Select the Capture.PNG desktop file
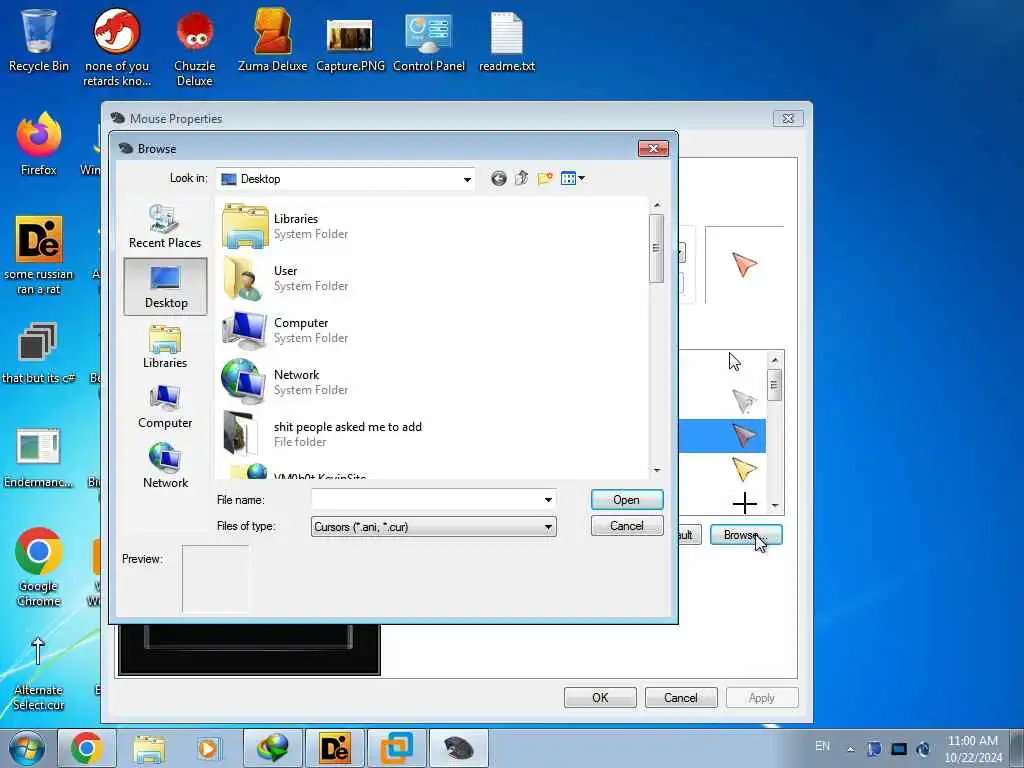 coord(350,42)
